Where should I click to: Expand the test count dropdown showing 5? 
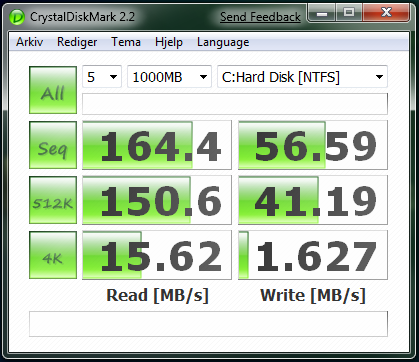(x=102, y=77)
